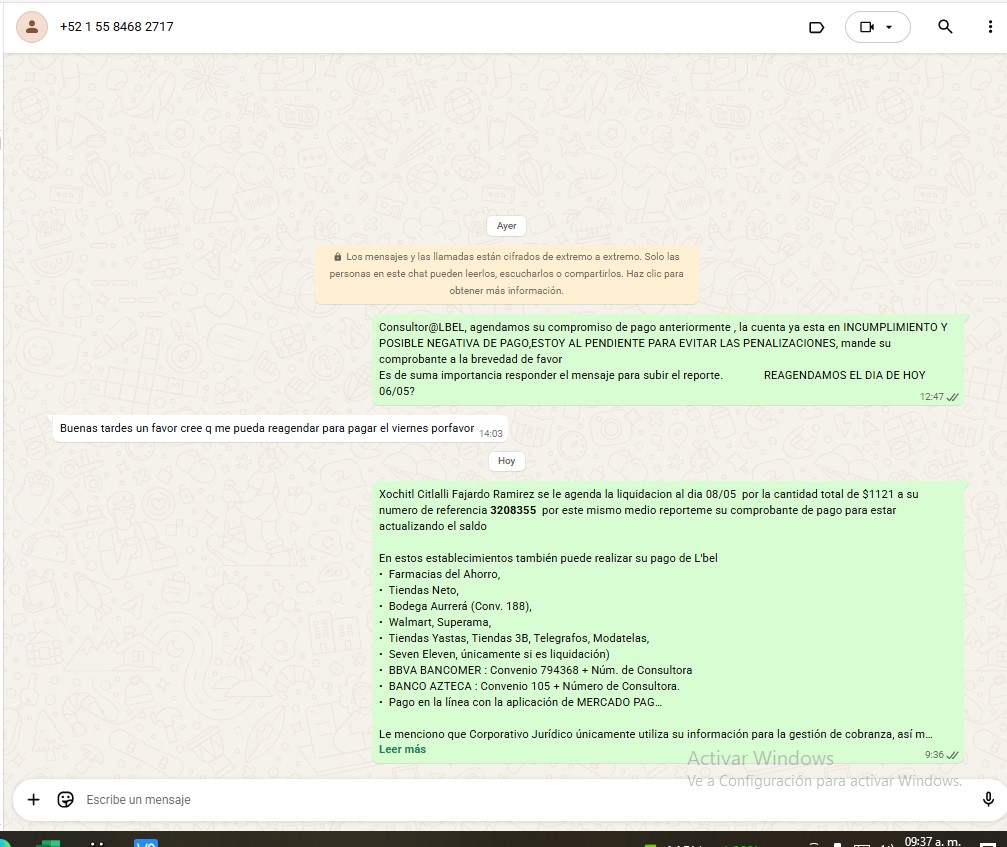Click 'Leer más' to expand message

[402, 749]
